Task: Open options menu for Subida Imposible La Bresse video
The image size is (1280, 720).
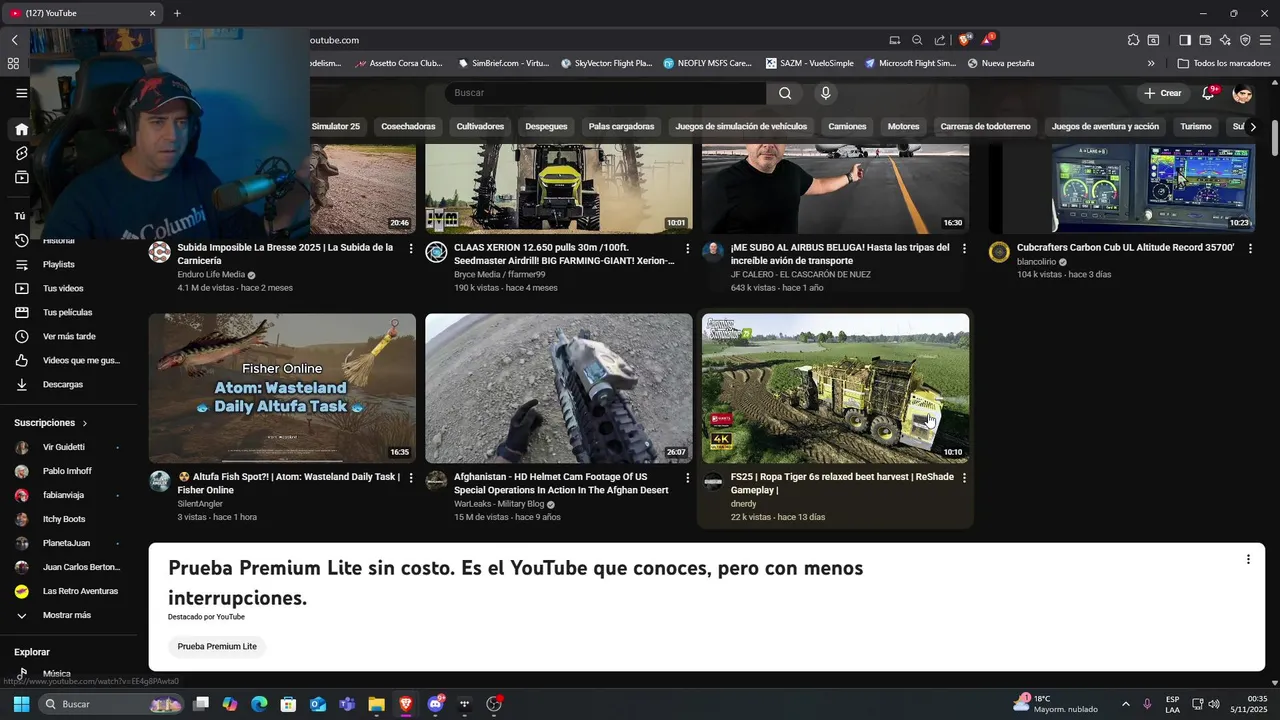Action: click(x=411, y=248)
